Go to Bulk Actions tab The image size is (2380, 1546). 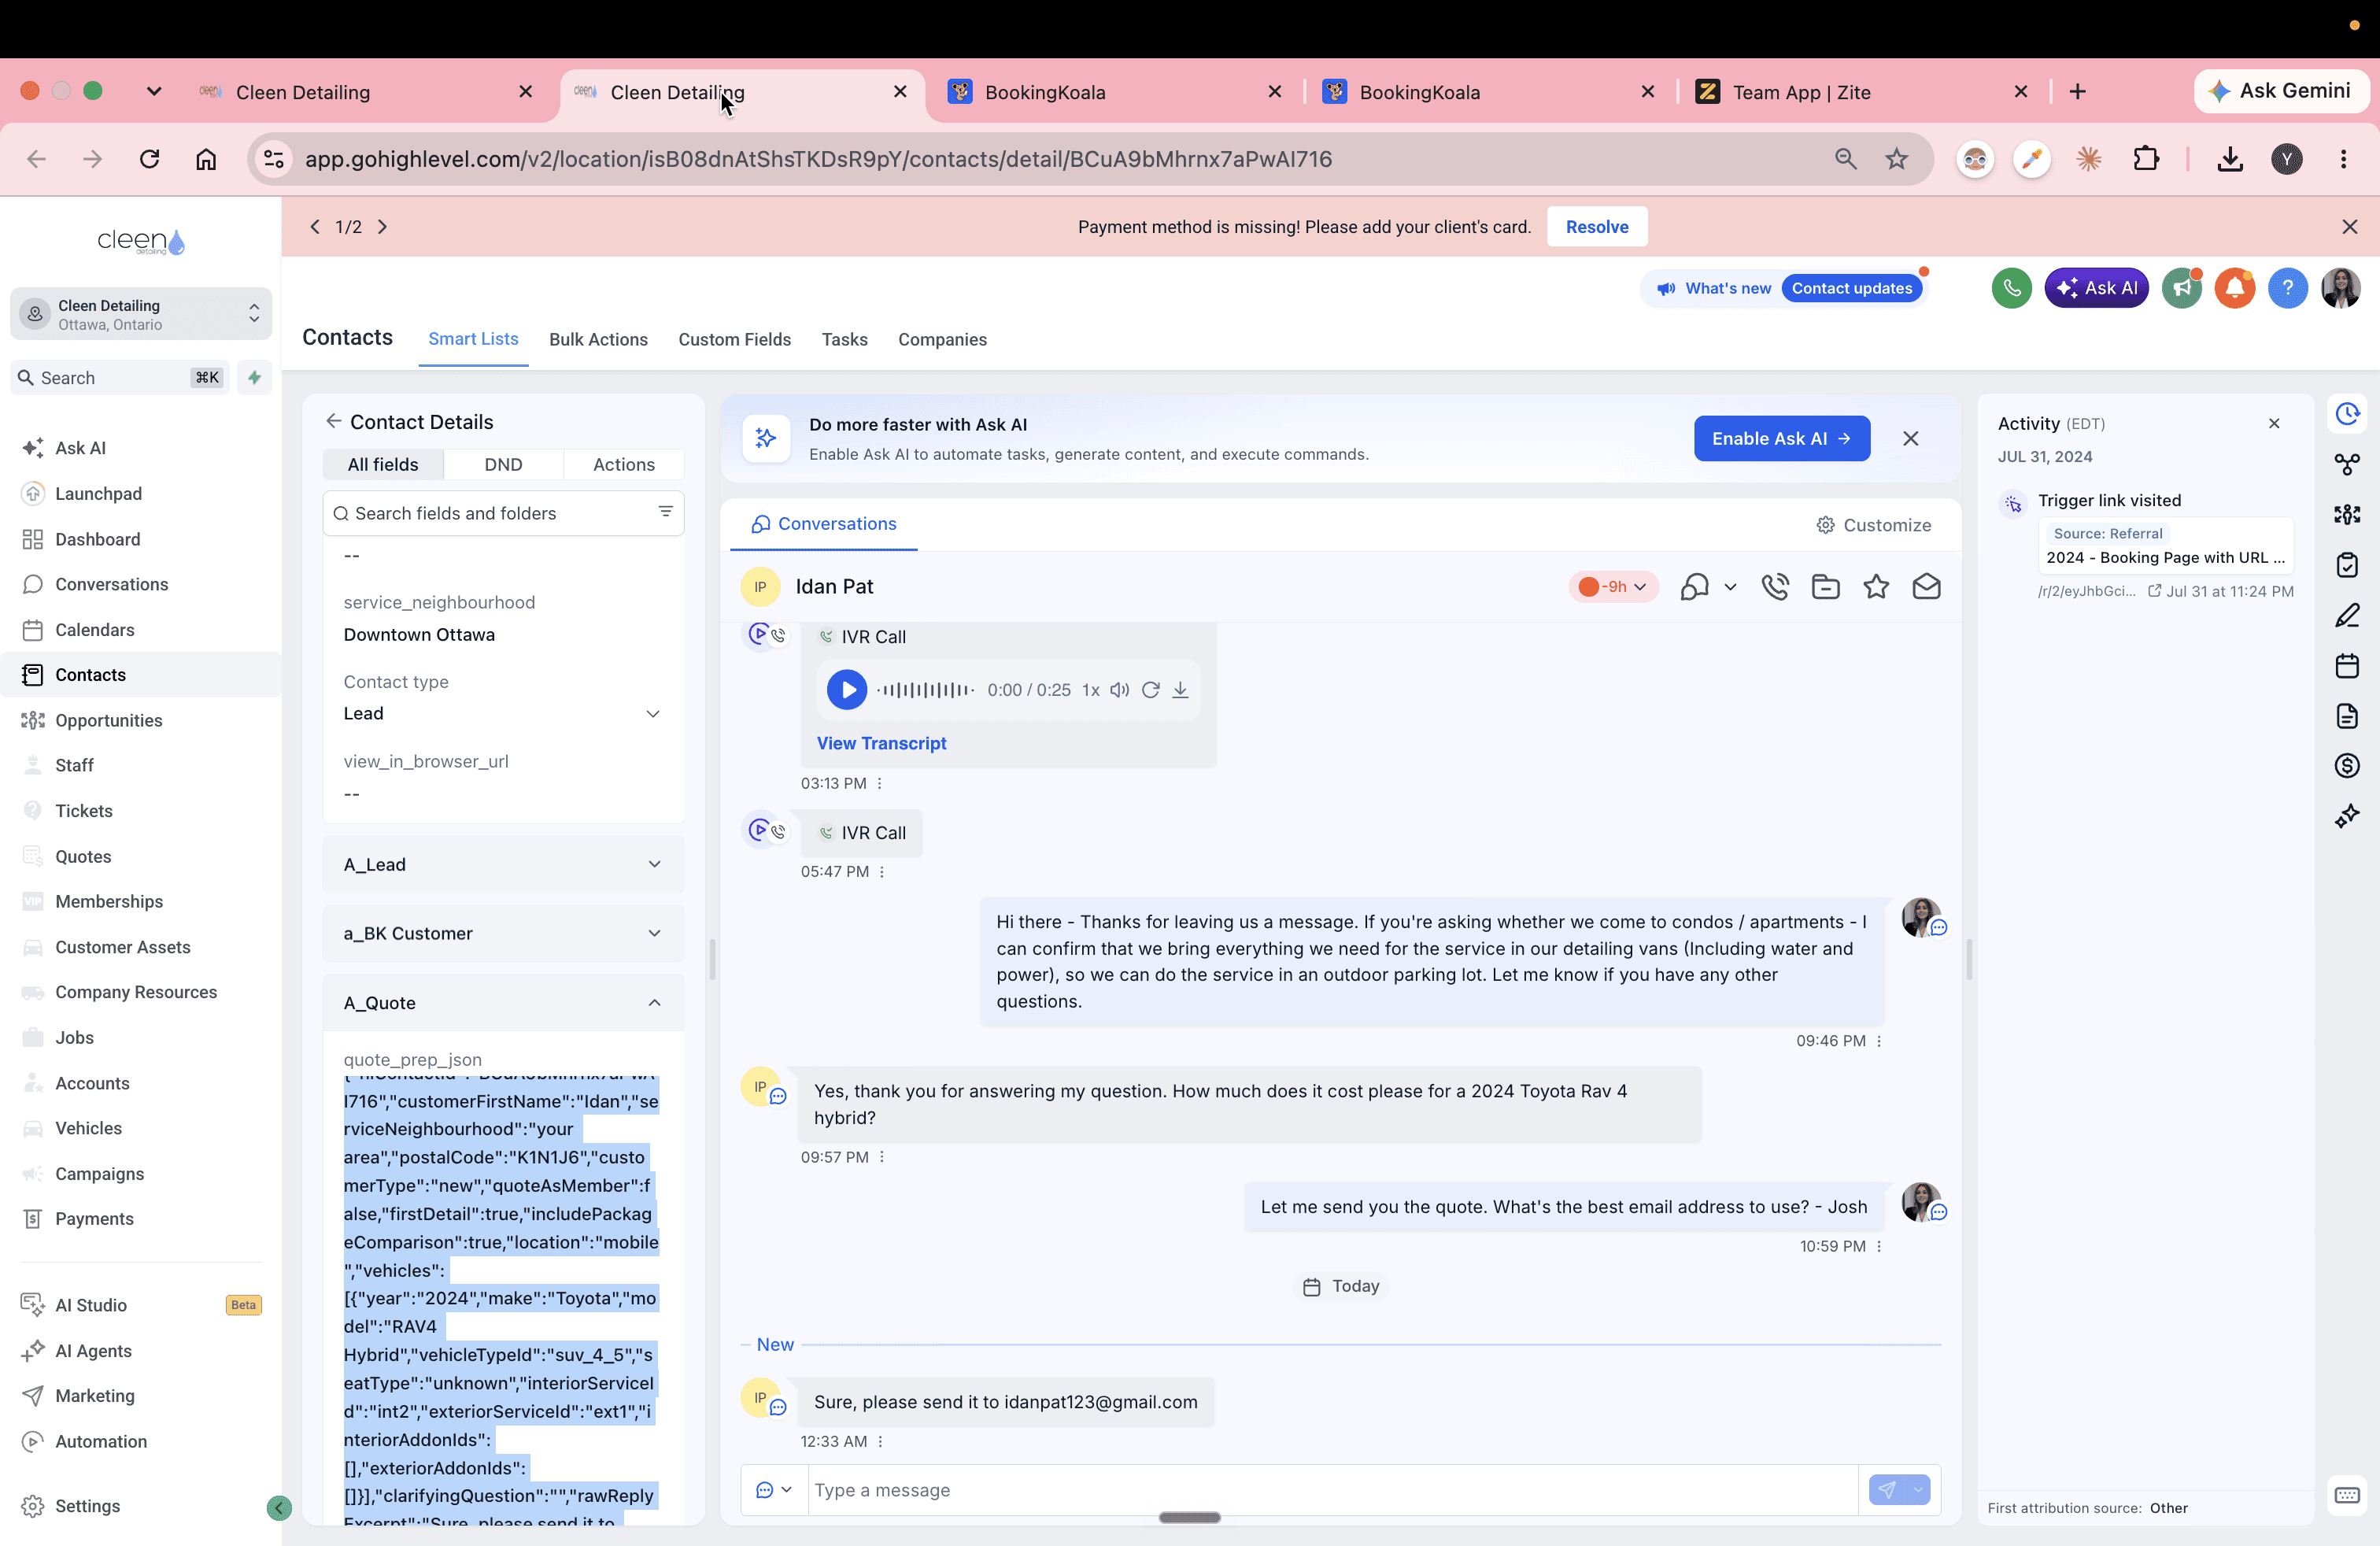coord(598,340)
